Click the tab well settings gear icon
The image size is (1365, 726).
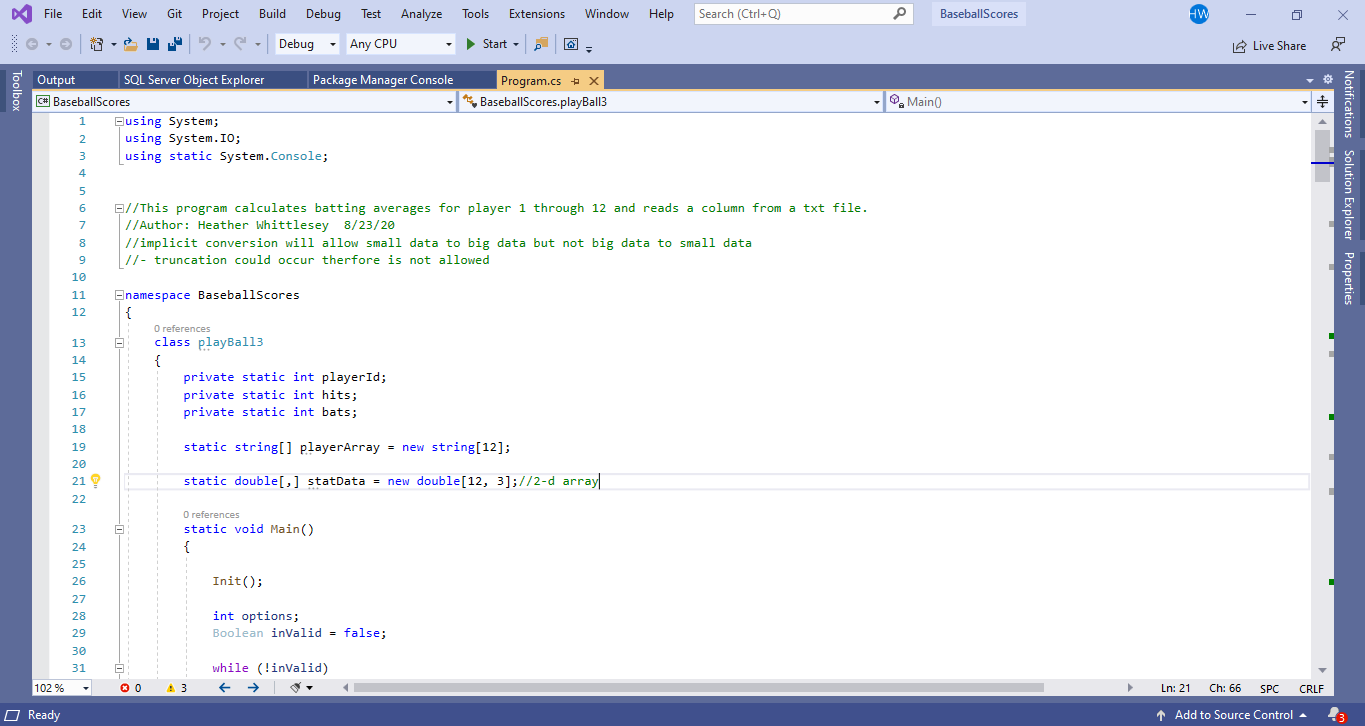point(1328,79)
